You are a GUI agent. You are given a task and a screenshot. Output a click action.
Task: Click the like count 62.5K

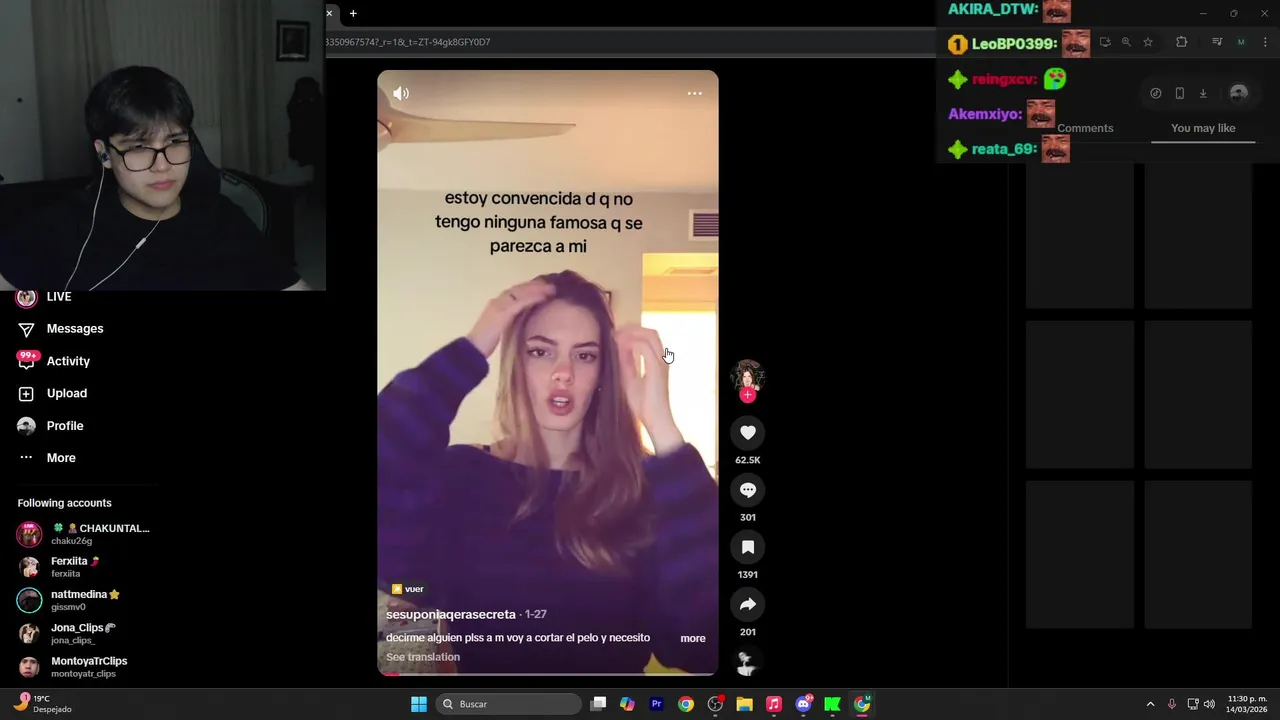[x=747, y=460]
